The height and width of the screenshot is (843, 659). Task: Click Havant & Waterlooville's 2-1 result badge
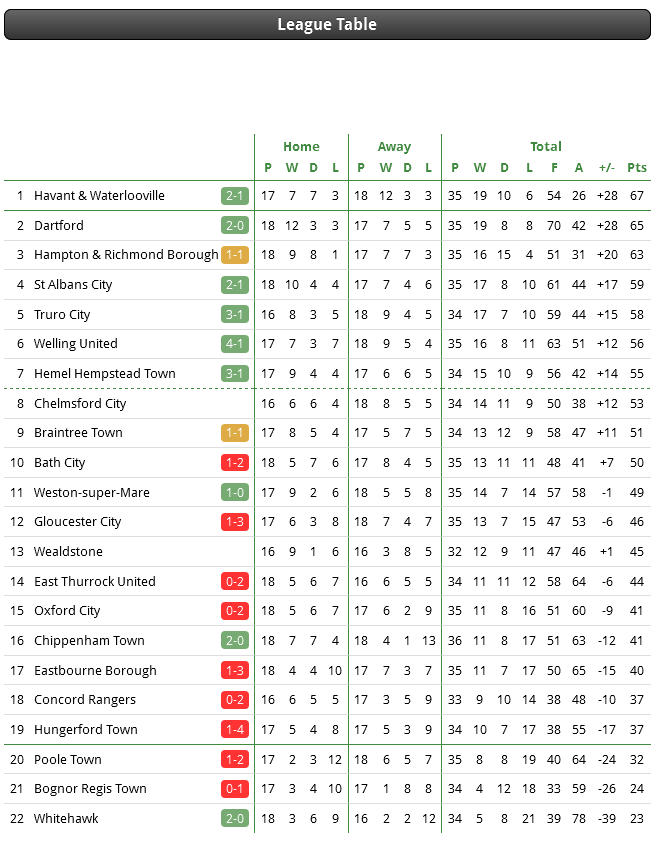(x=235, y=196)
